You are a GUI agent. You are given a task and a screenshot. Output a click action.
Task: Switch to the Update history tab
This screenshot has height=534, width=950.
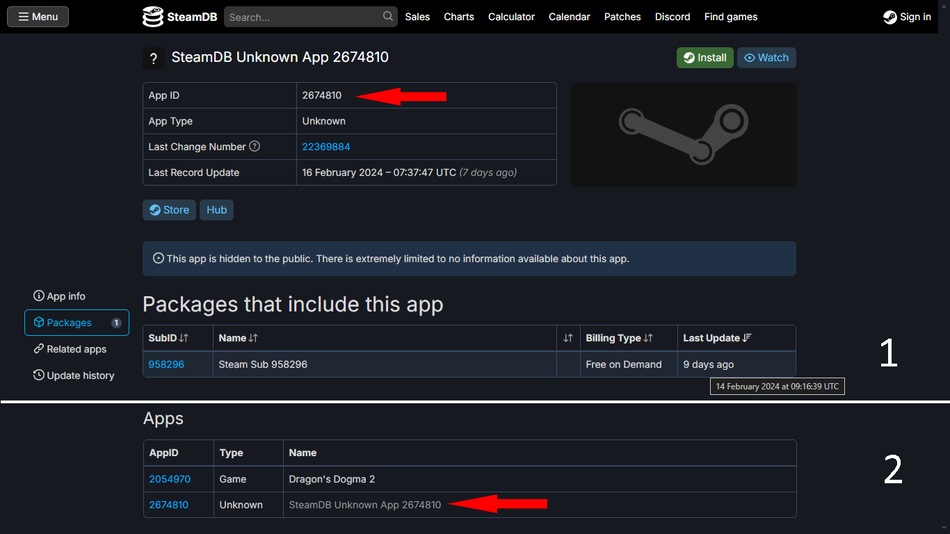pyautogui.click(x=73, y=375)
